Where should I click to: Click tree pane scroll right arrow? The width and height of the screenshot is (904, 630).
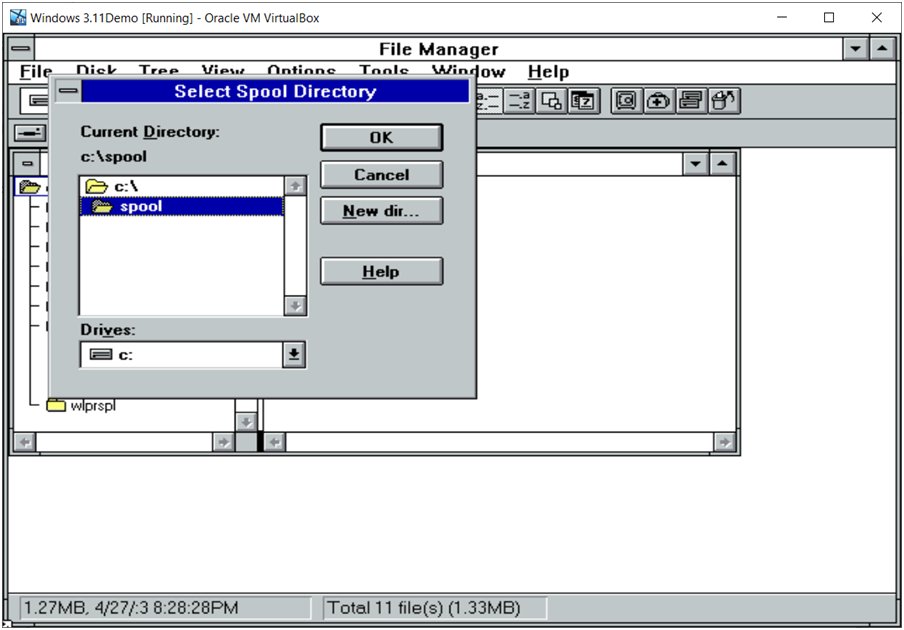(223, 442)
